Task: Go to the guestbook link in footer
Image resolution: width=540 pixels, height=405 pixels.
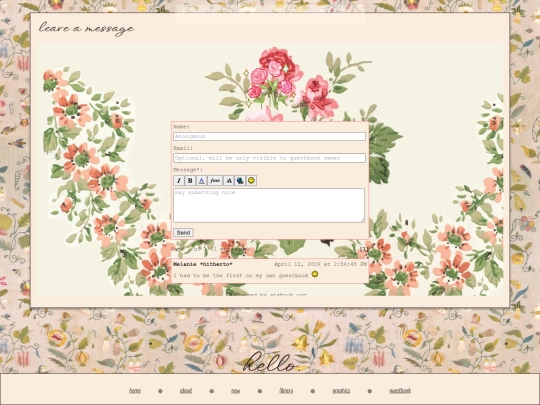Action: 400,391
